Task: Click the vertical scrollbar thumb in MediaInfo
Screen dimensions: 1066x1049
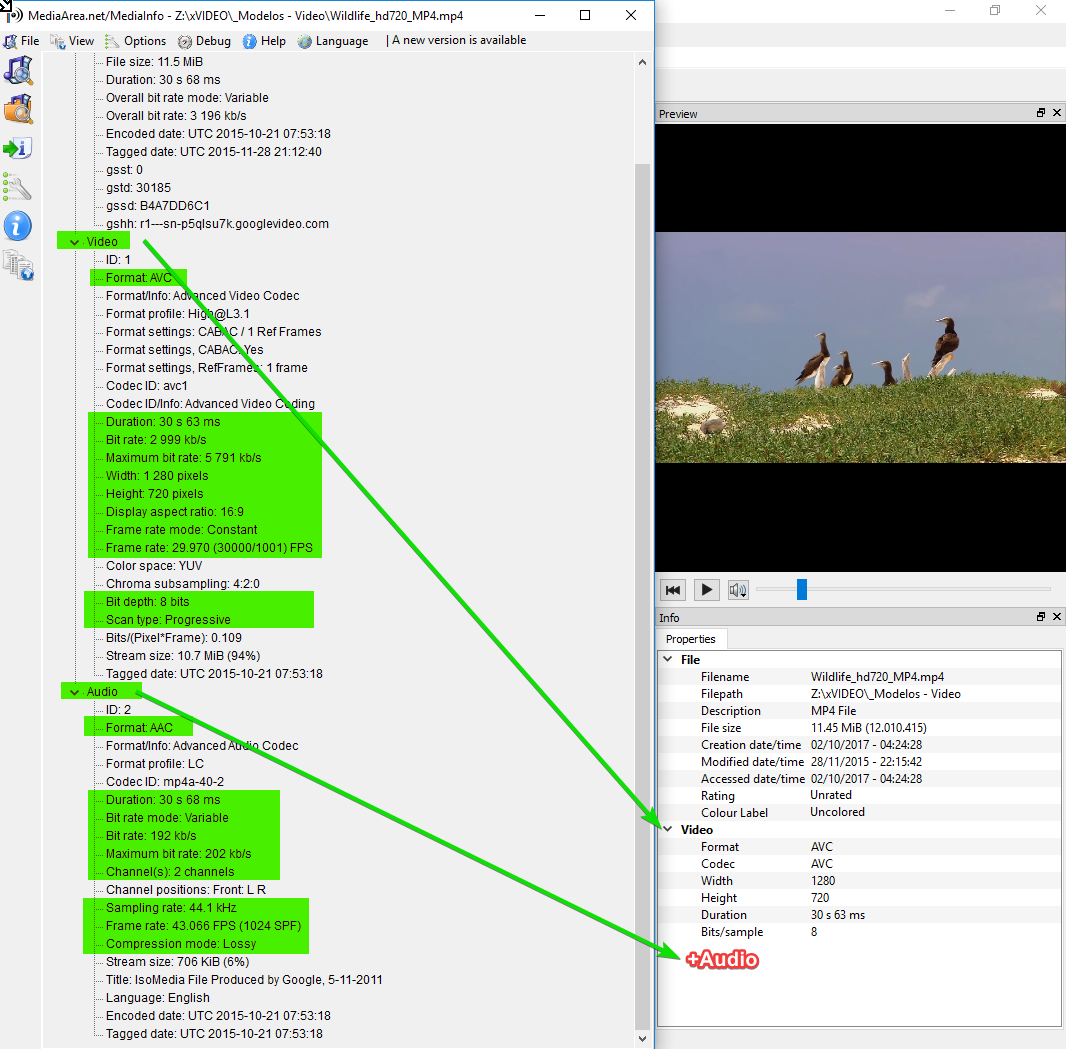Action: pyautogui.click(x=642, y=597)
